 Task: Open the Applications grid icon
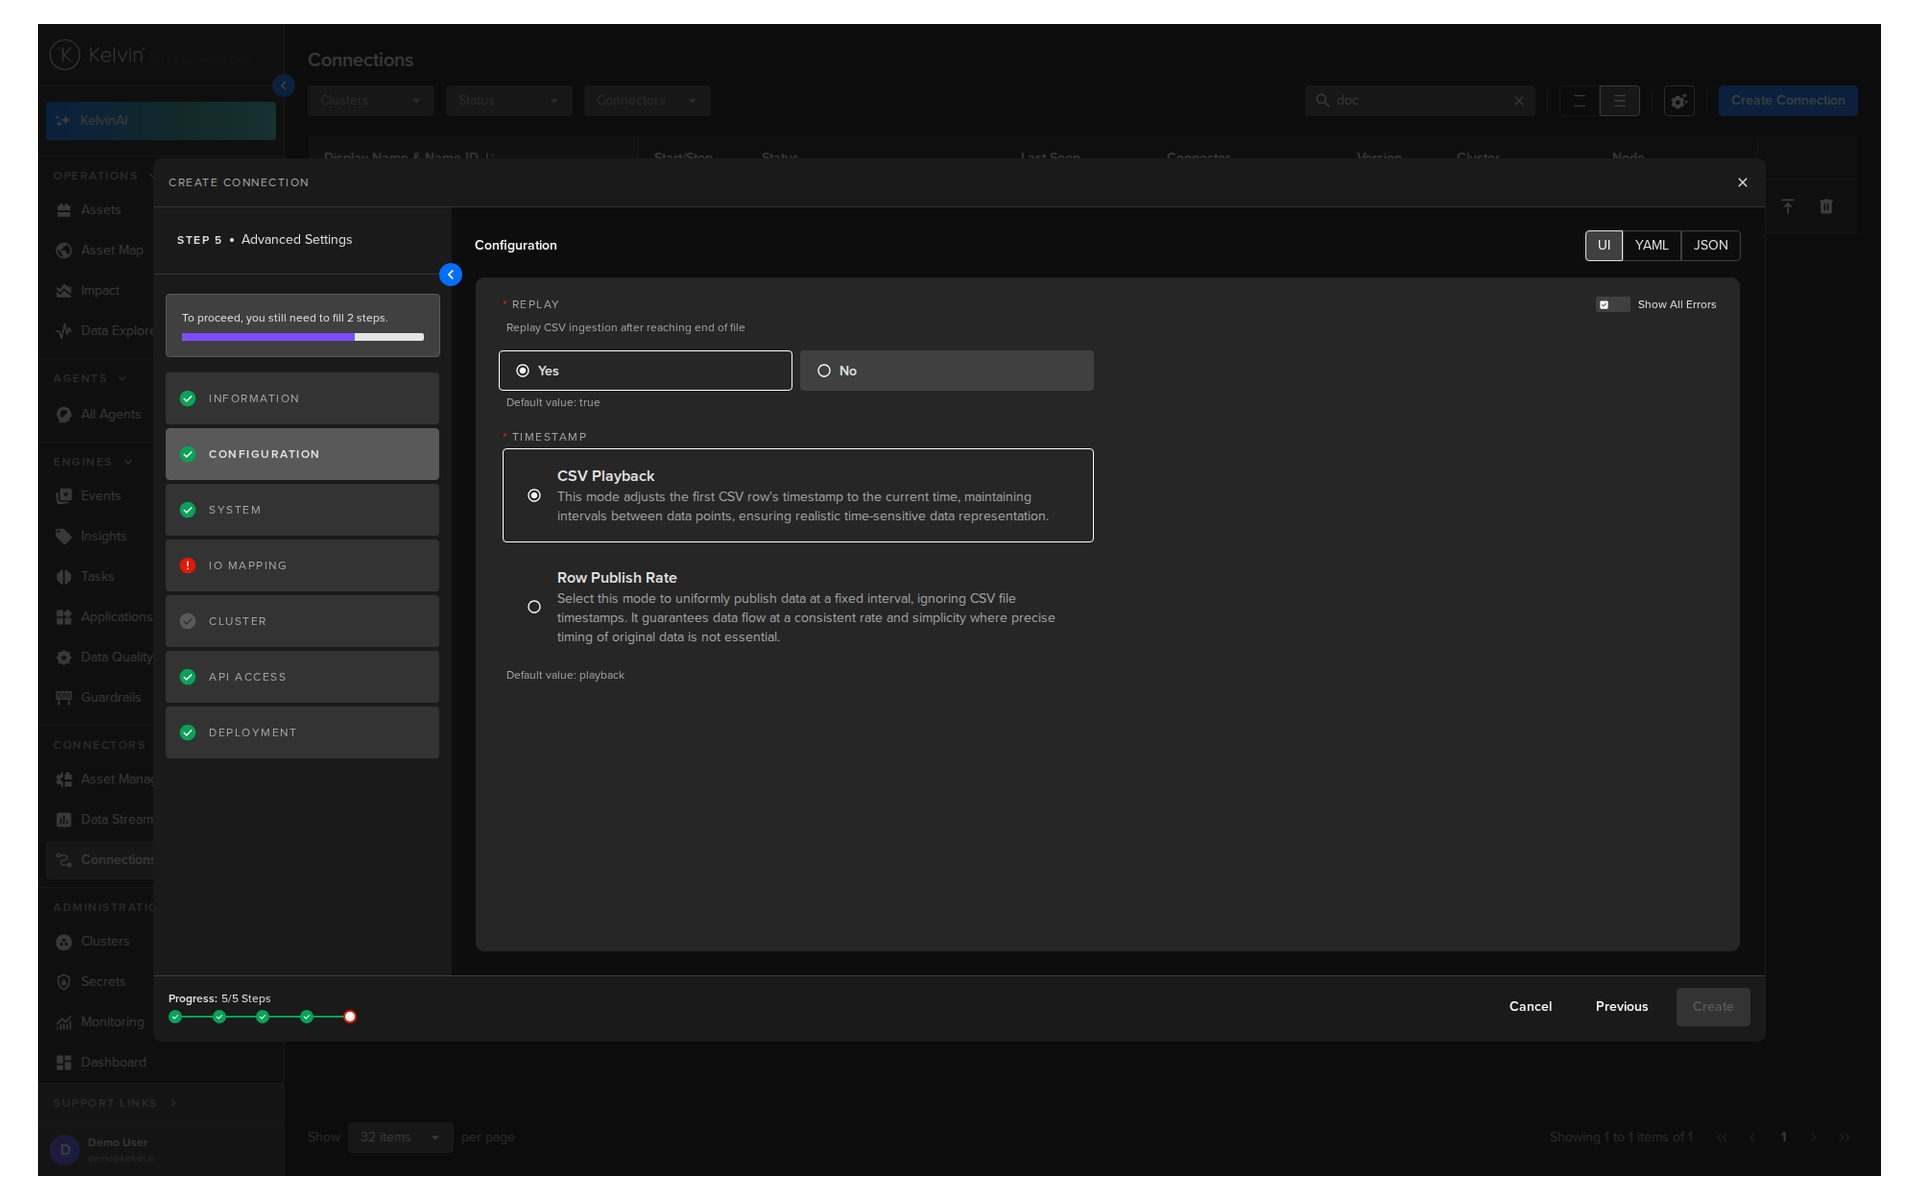(64, 617)
